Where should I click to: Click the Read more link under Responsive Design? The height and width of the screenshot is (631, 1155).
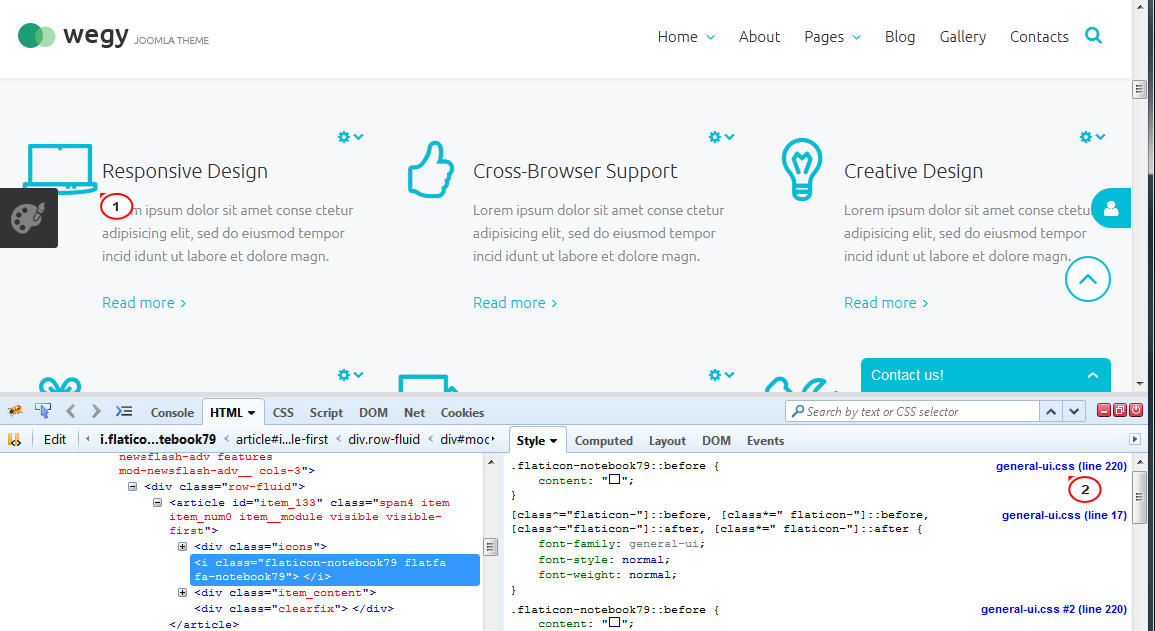point(138,302)
